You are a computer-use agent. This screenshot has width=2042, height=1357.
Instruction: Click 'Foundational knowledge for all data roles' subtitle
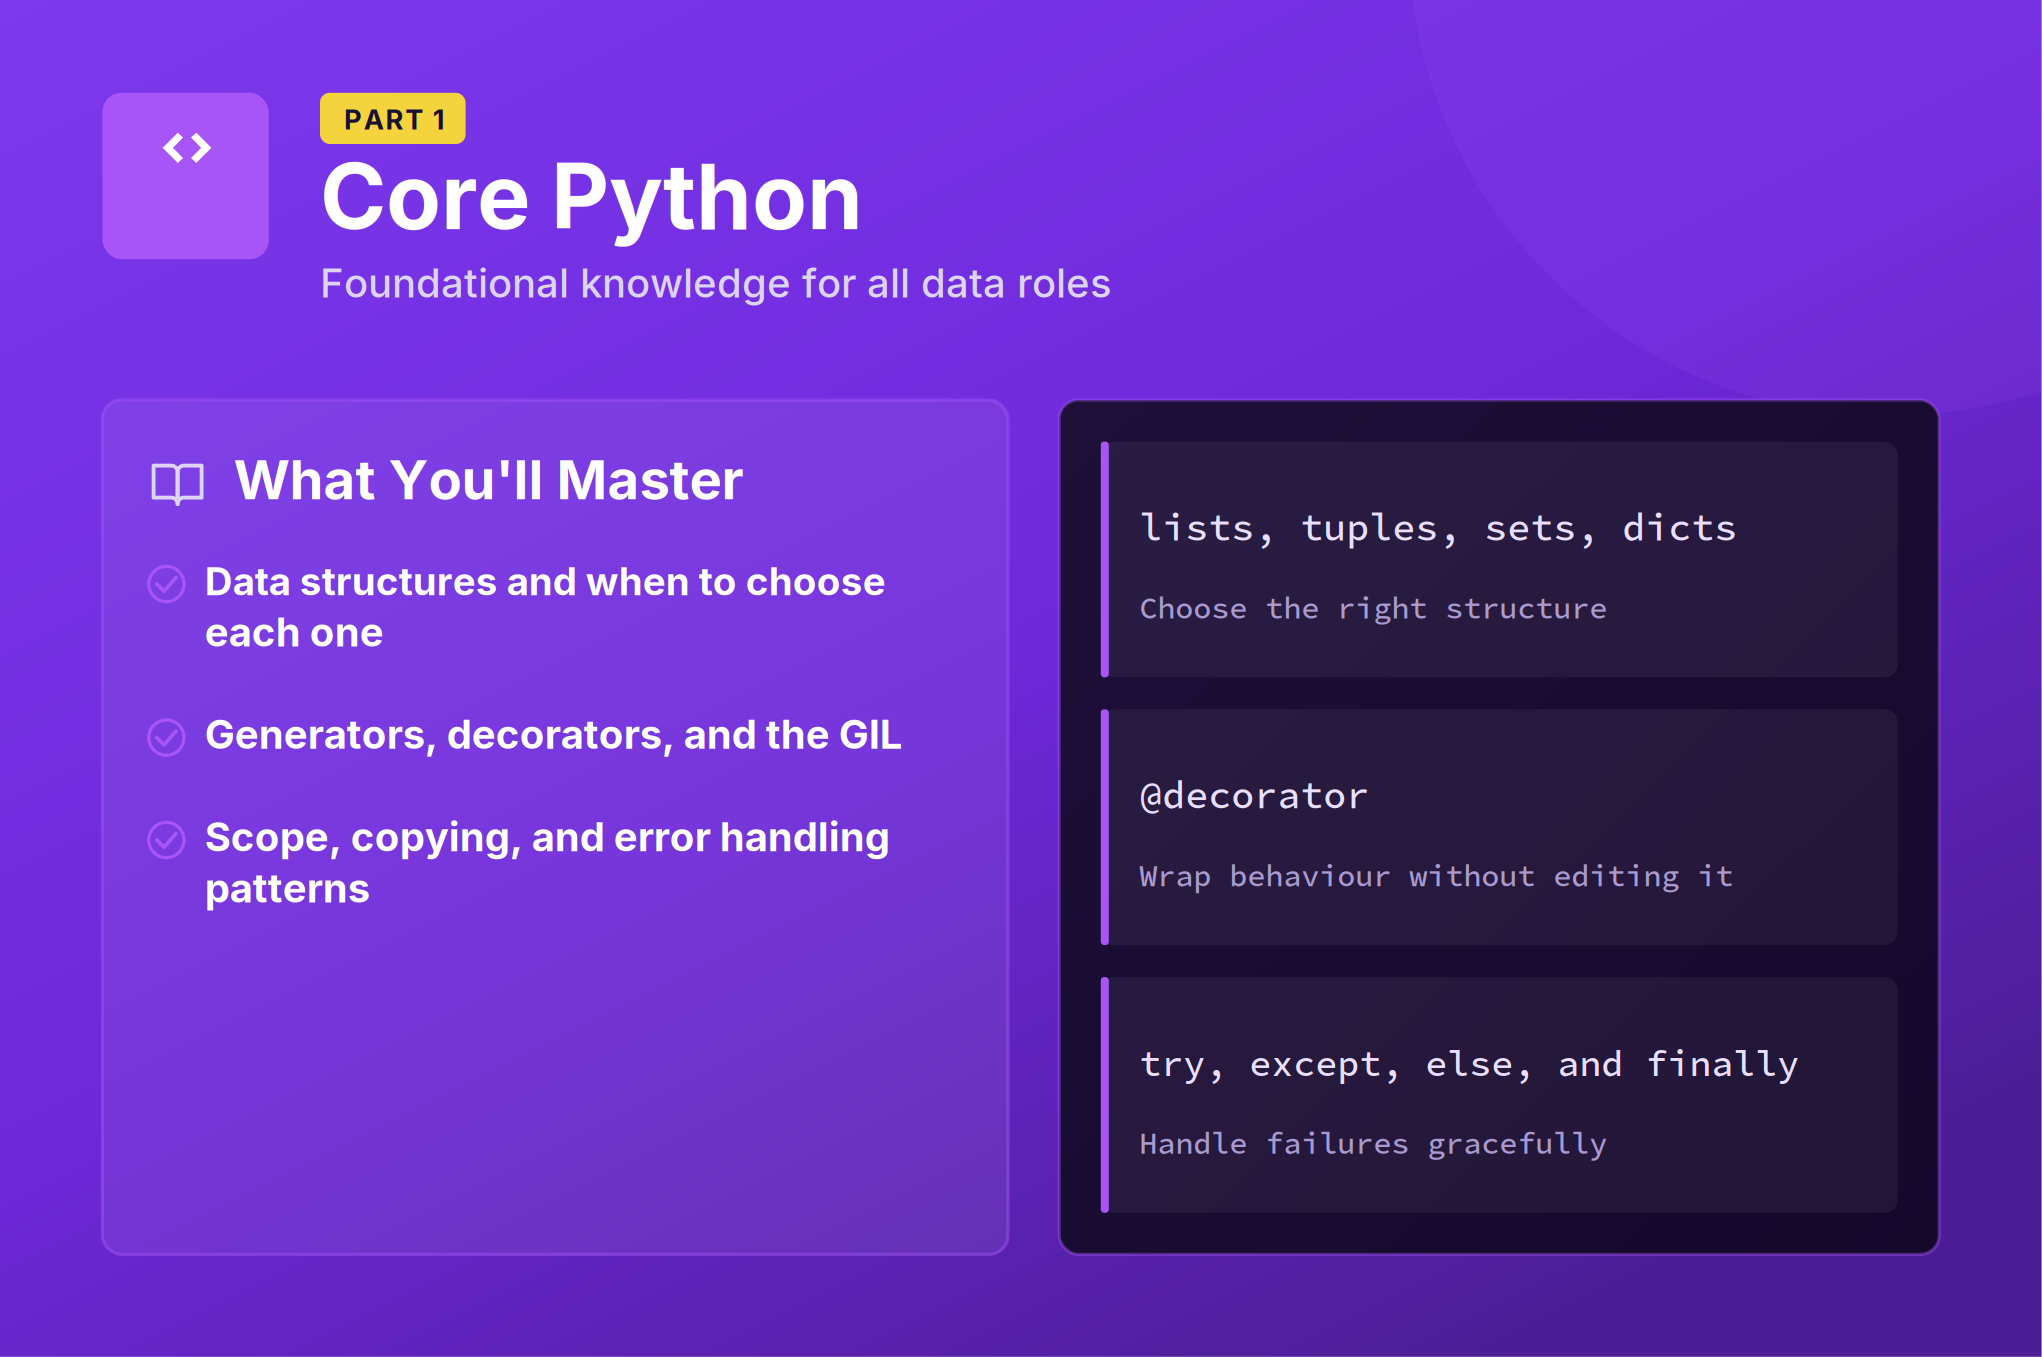[715, 284]
